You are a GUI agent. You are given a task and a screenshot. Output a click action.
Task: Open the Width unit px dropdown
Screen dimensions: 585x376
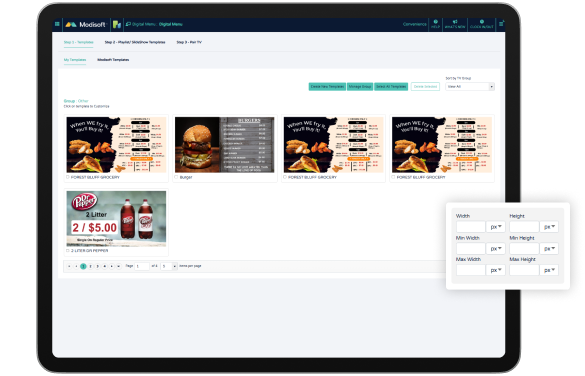496,227
